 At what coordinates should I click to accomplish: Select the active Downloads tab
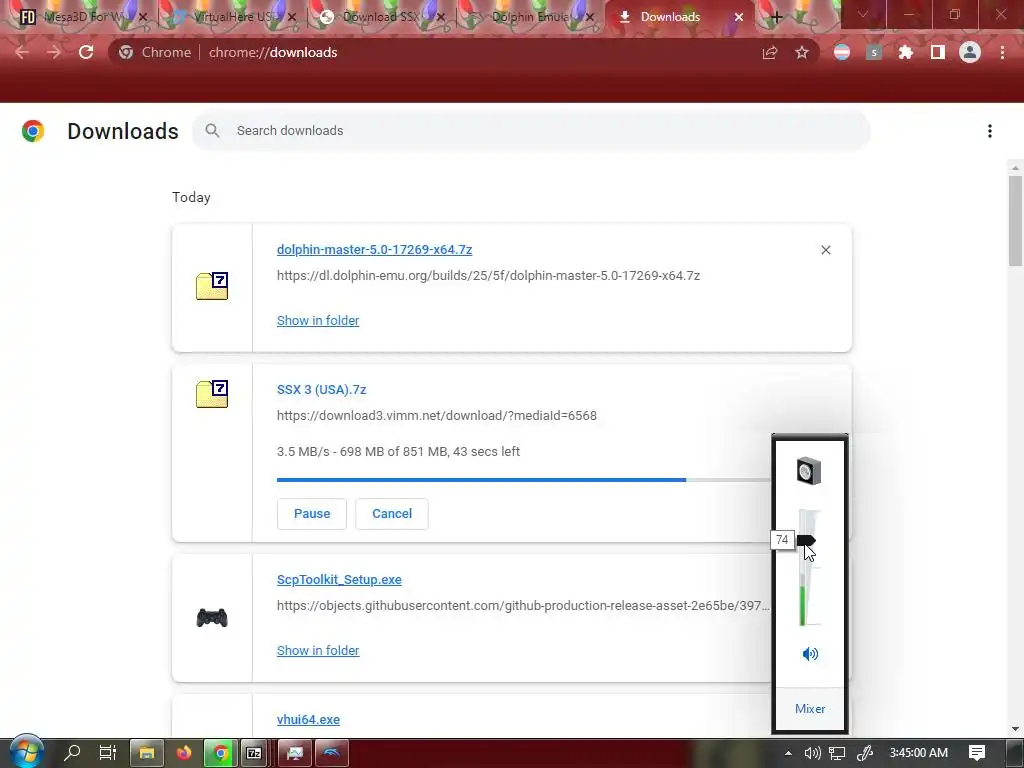coord(679,16)
